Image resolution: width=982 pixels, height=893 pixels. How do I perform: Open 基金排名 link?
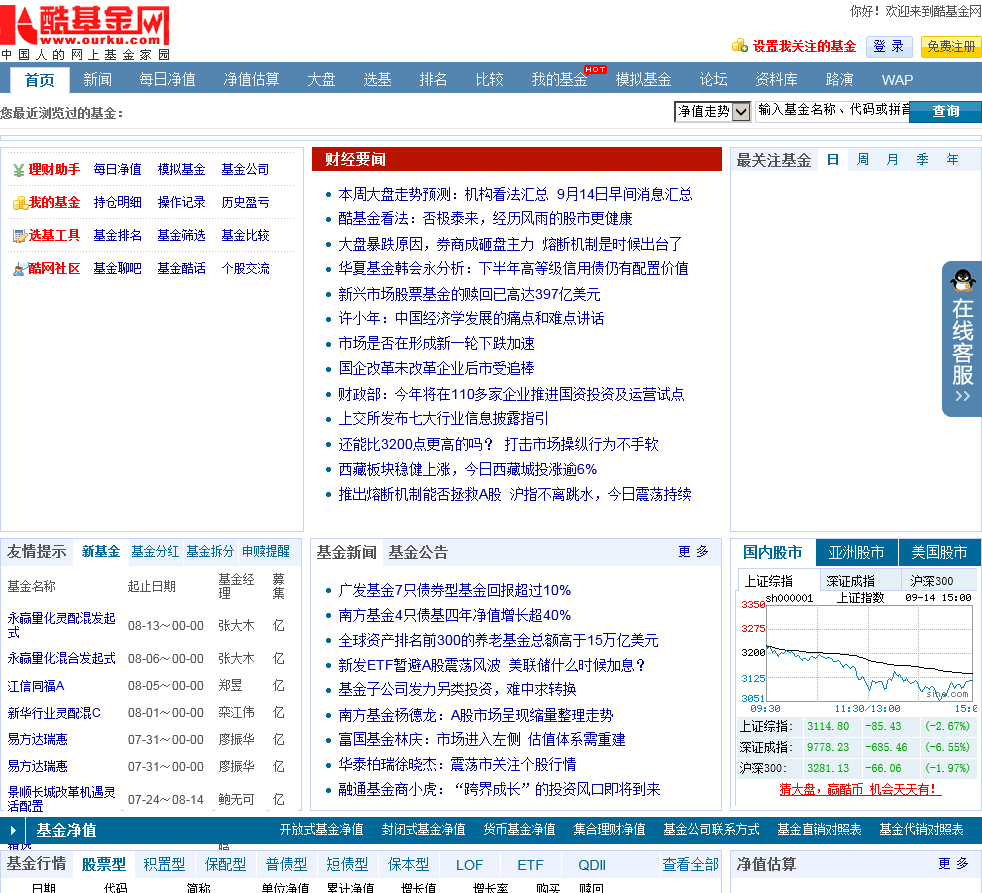(x=117, y=235)
